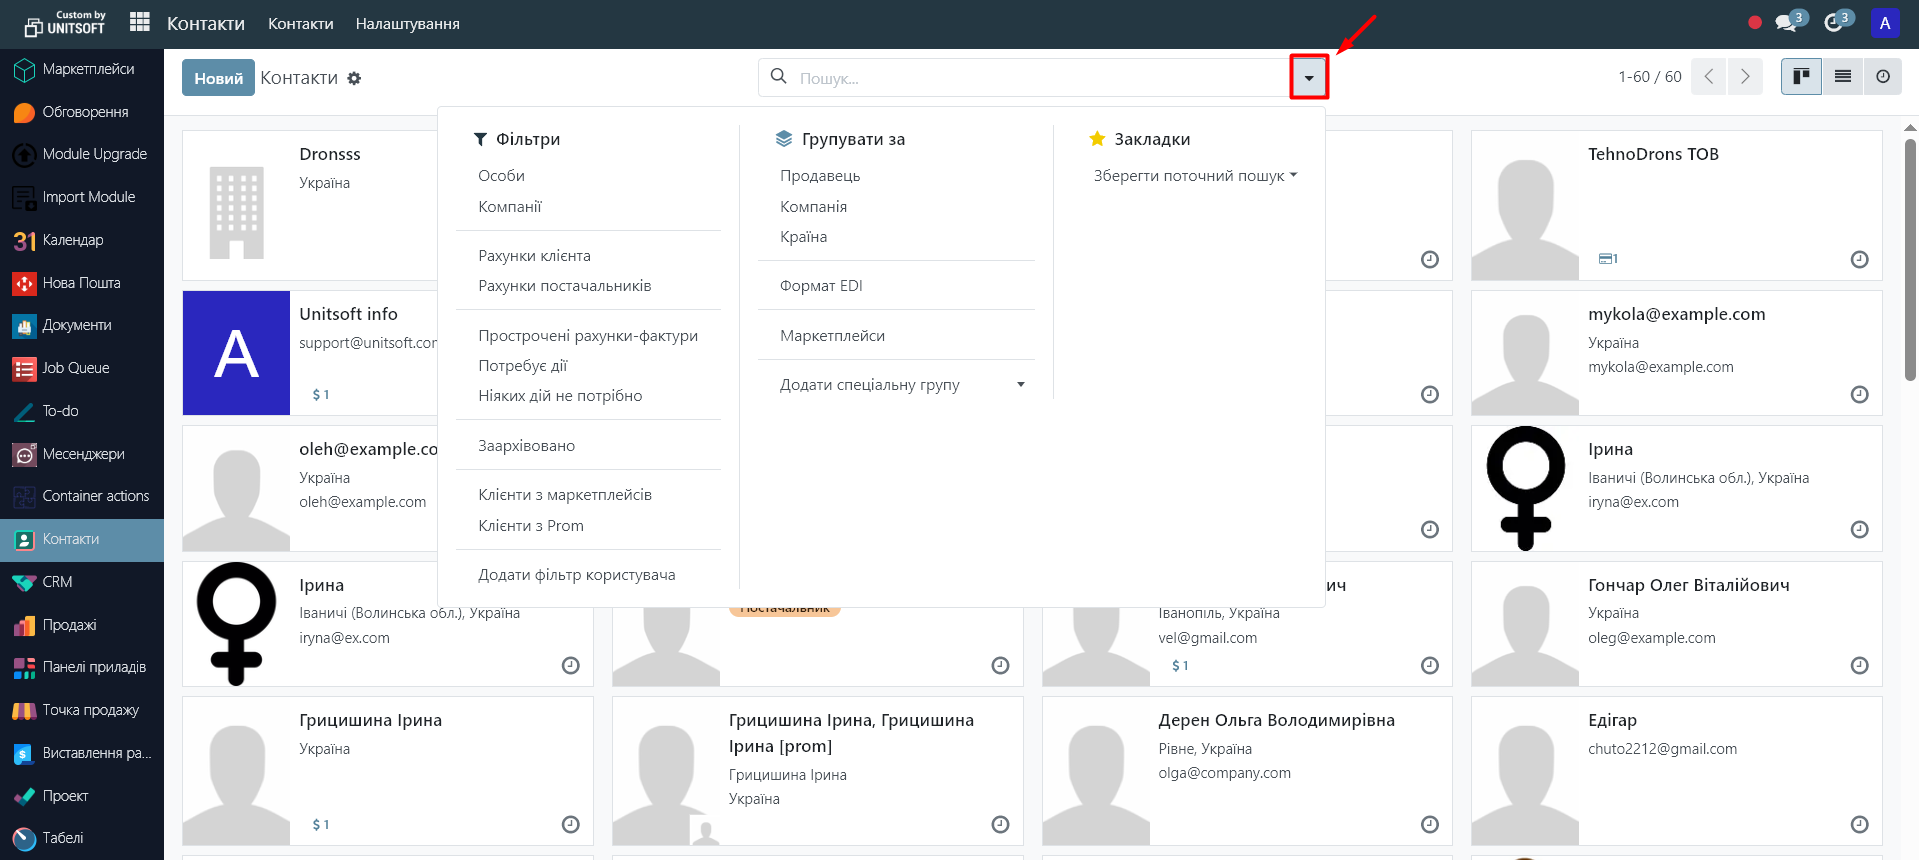Image resolution: width=1919 pixels, height=860 pixels.
Task: Open Нова Пошта in the sidebar
Action: (x=81, y=283)
